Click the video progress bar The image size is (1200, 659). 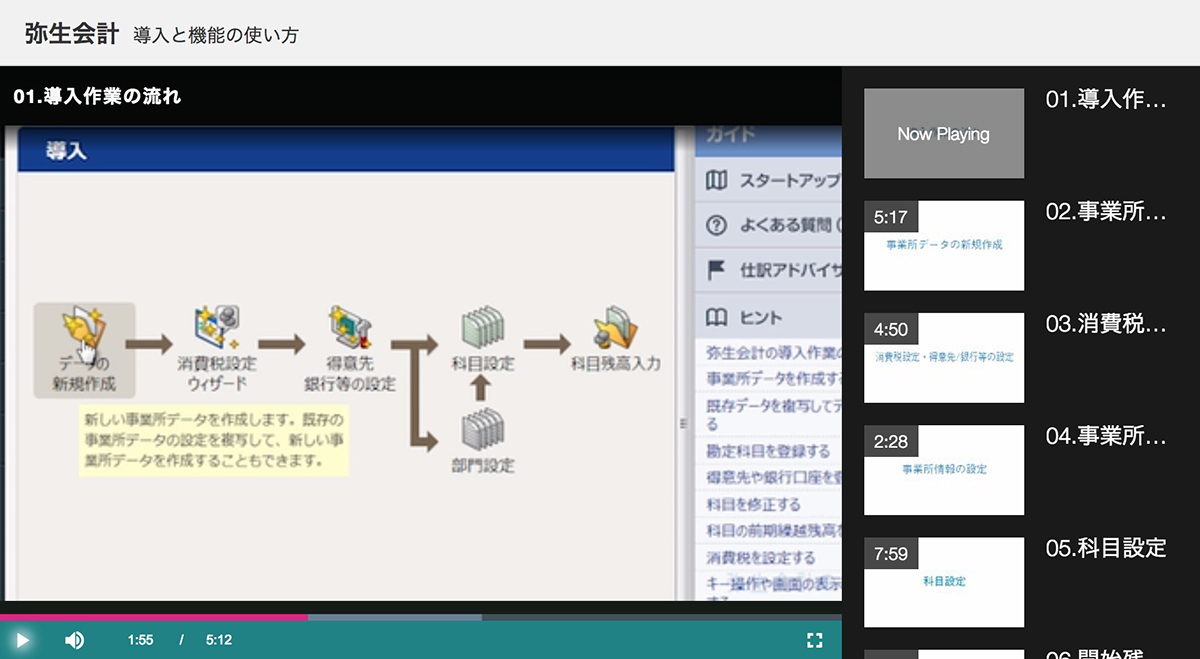[x=421, y=617]
